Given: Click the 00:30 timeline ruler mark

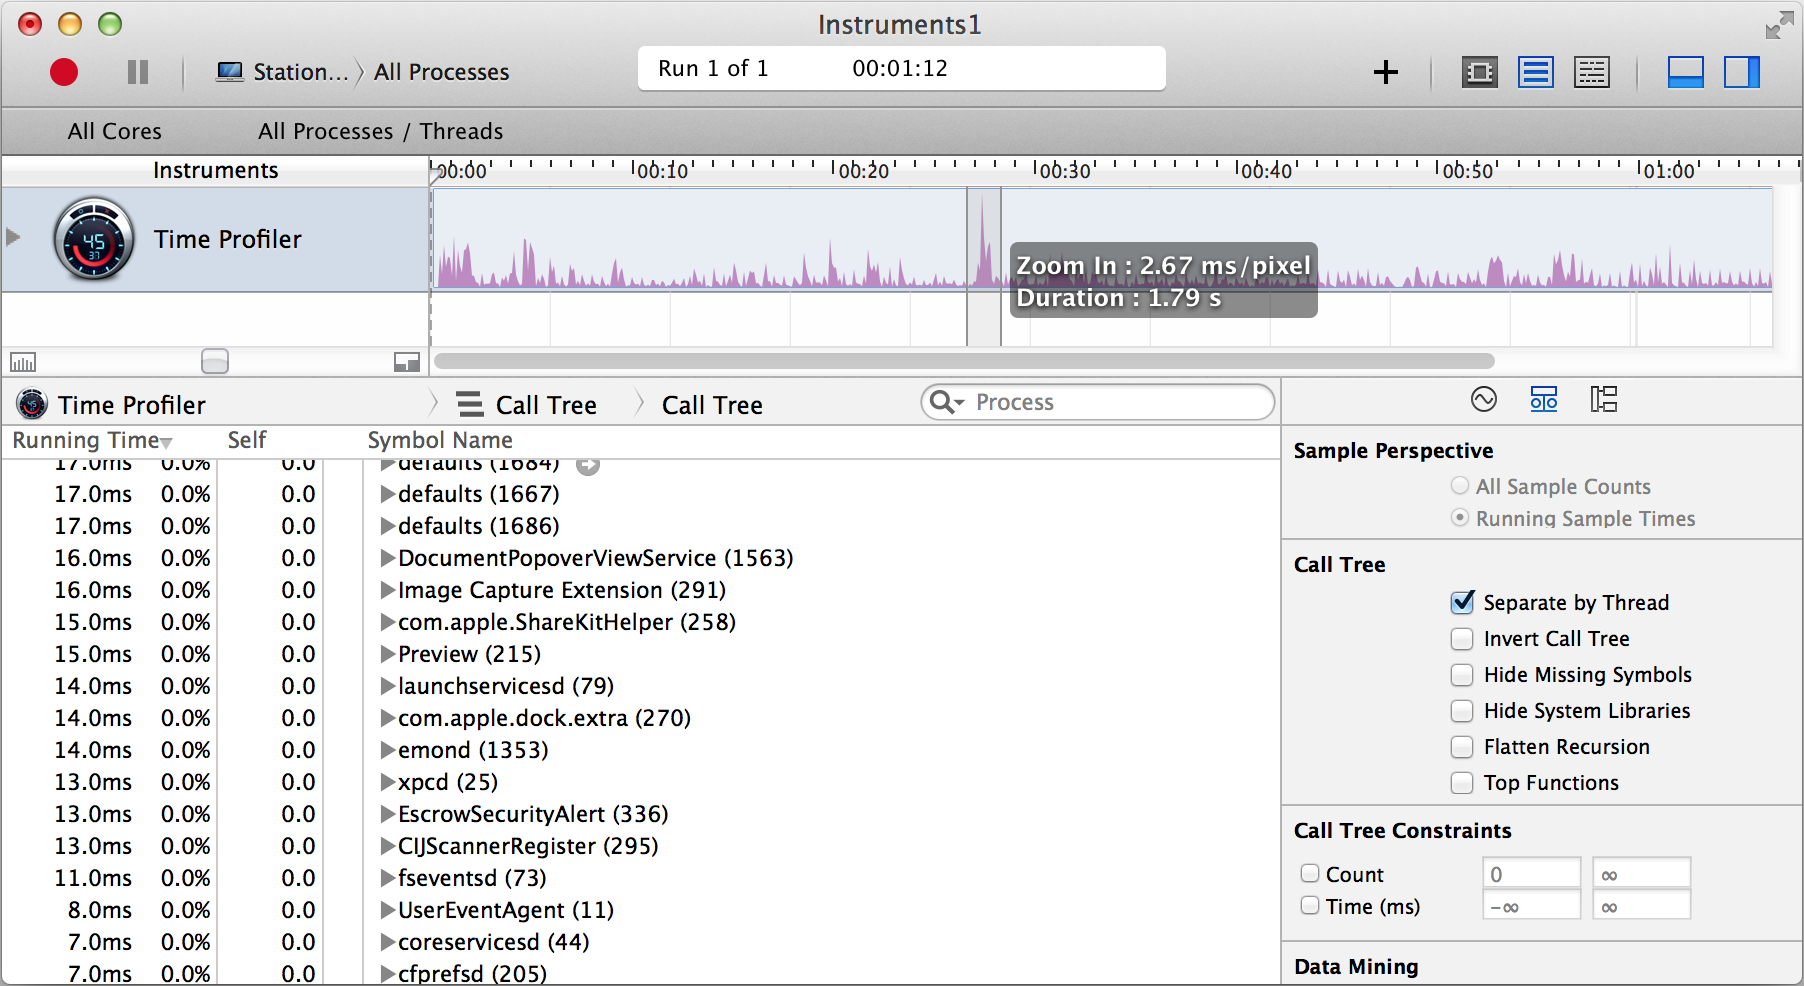Looking at the screenshot, I should coord(1065,171).
